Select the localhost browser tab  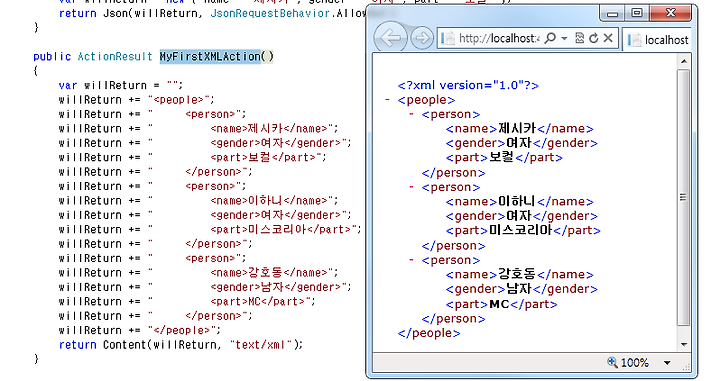coord(658,40)
